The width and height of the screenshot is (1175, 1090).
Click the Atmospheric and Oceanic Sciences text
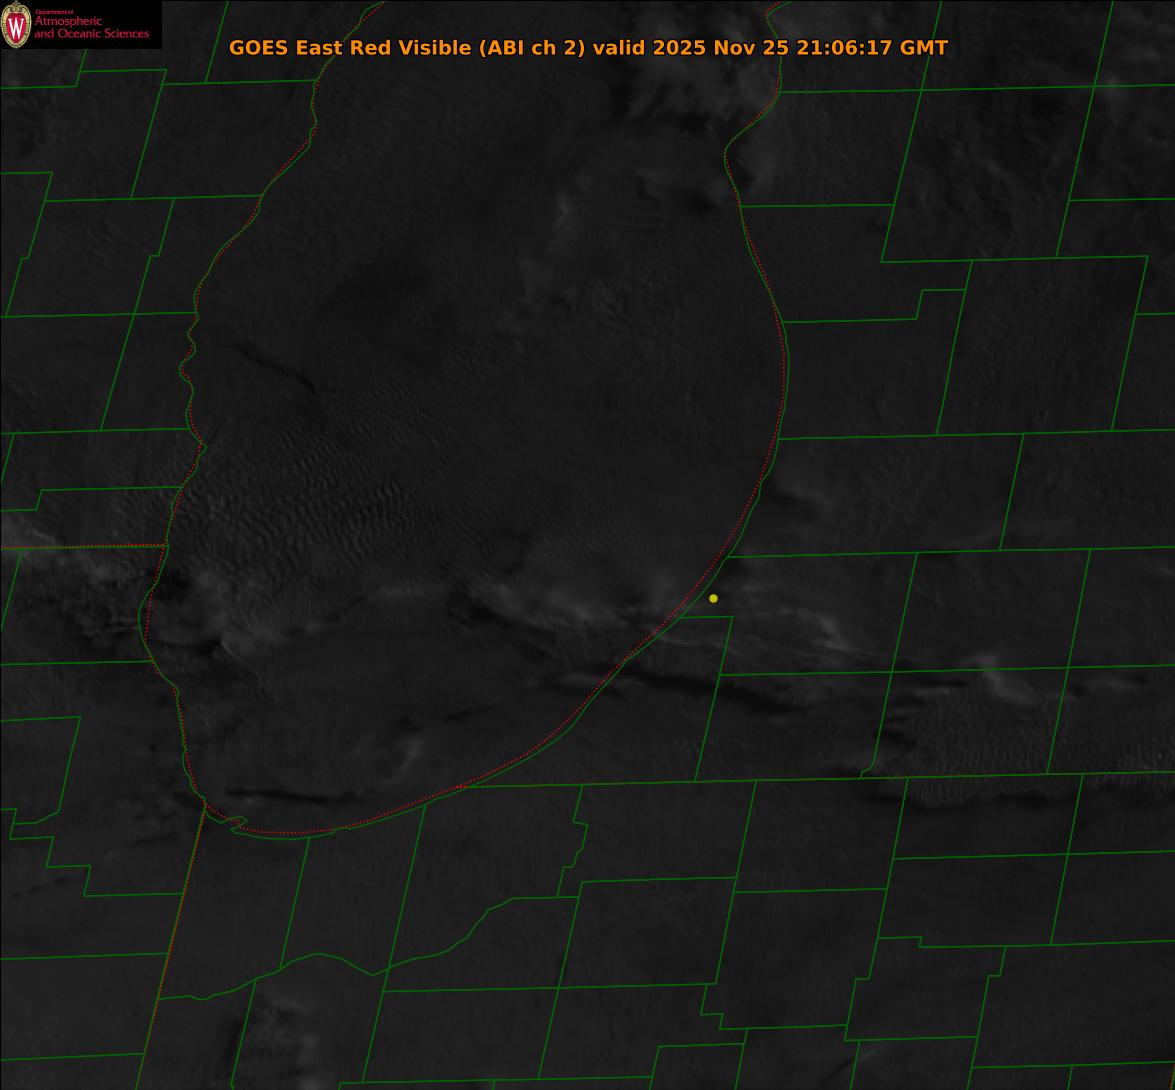(92, 27)
